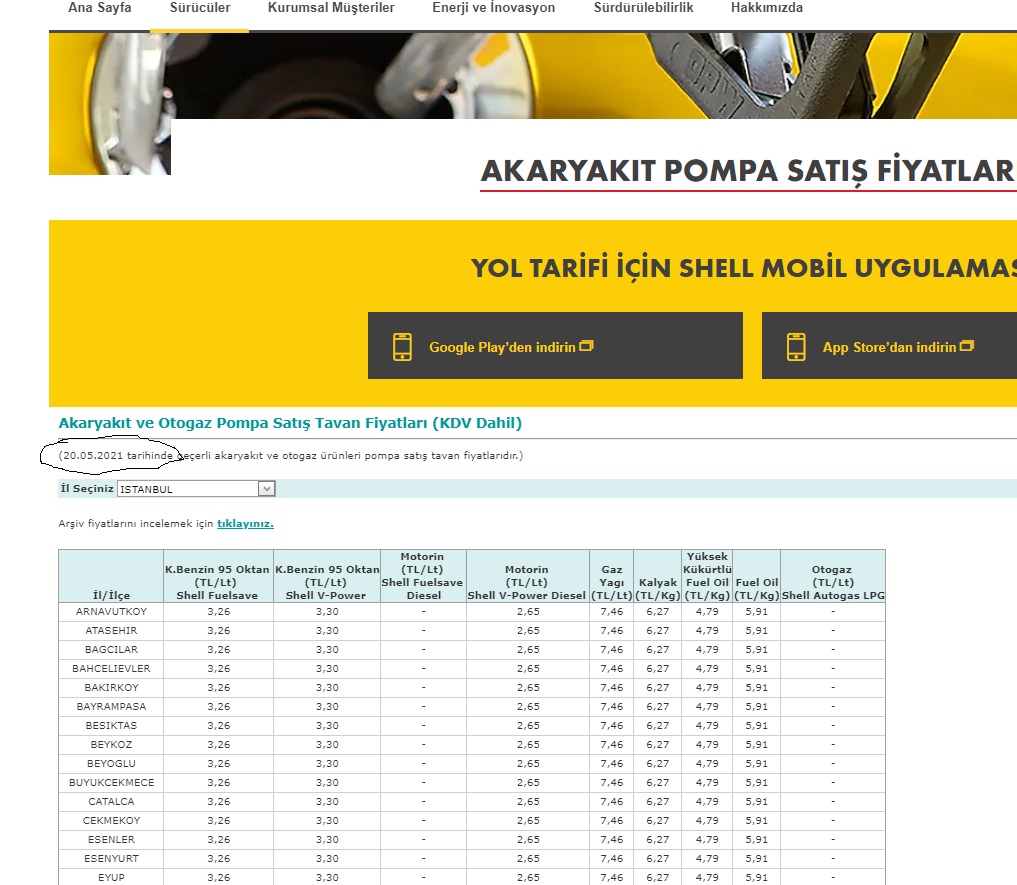Click the 20.05.2021 date notice text

pos(291,455)
